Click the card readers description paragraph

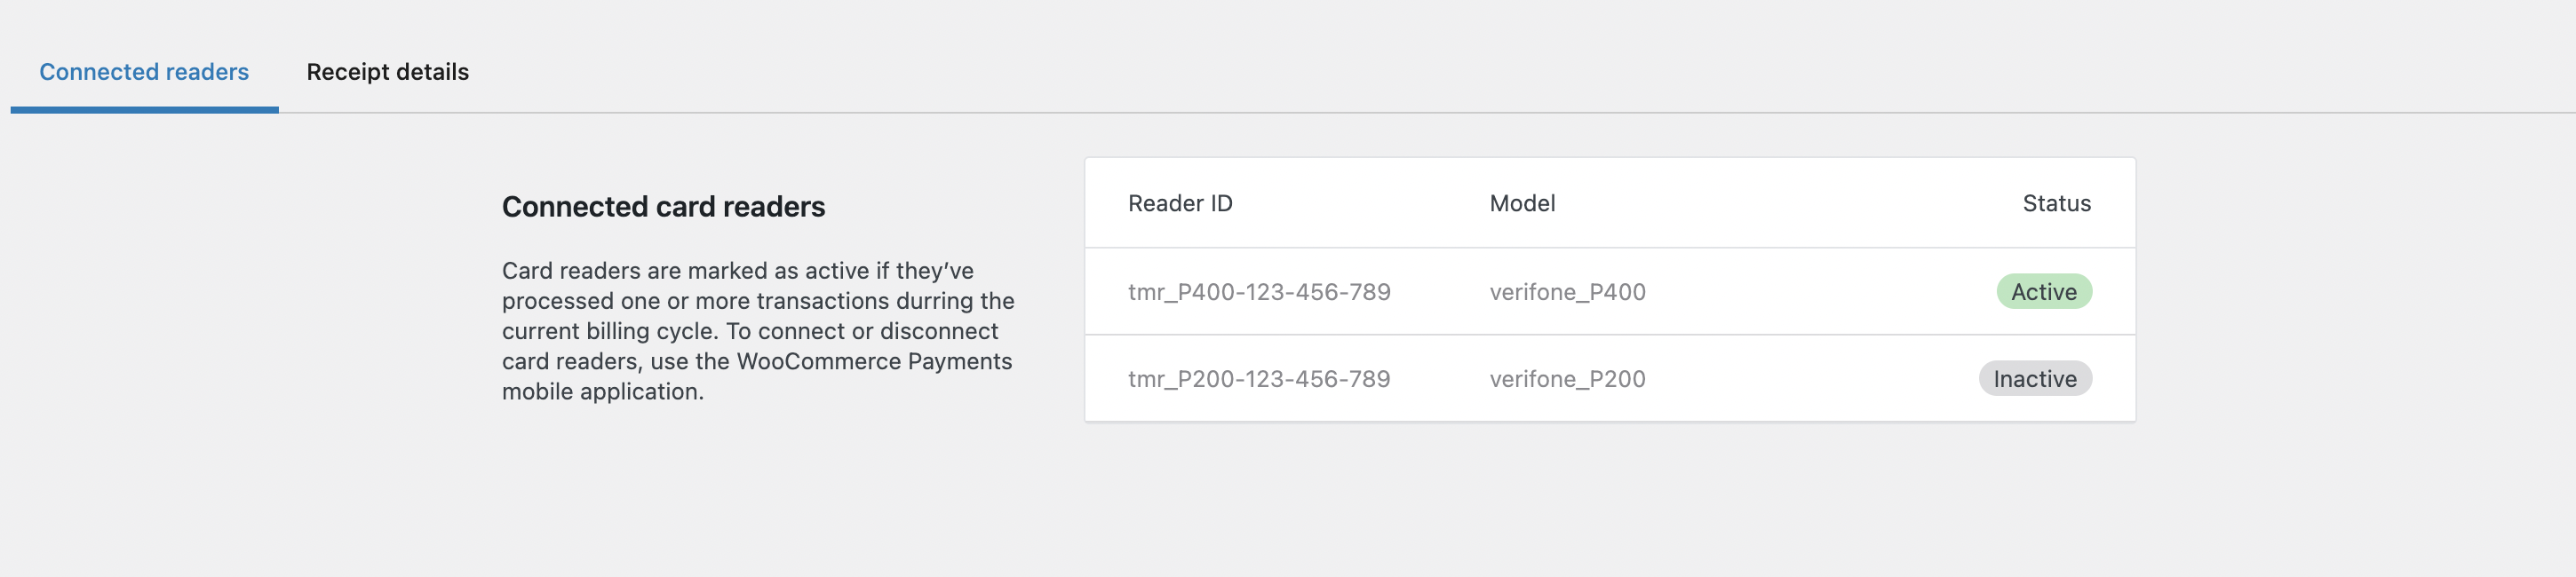(757, 331)
